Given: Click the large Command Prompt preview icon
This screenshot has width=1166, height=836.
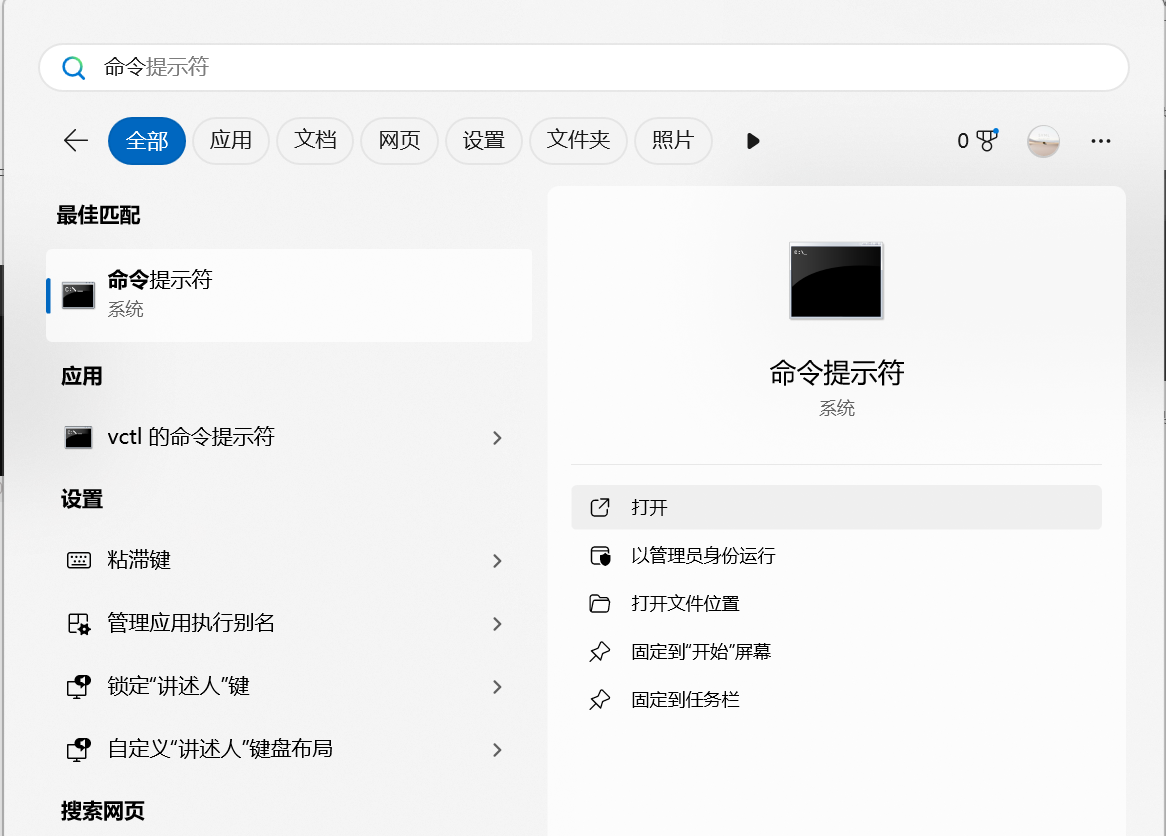Looking at the screenshot, I should point(835,281).
